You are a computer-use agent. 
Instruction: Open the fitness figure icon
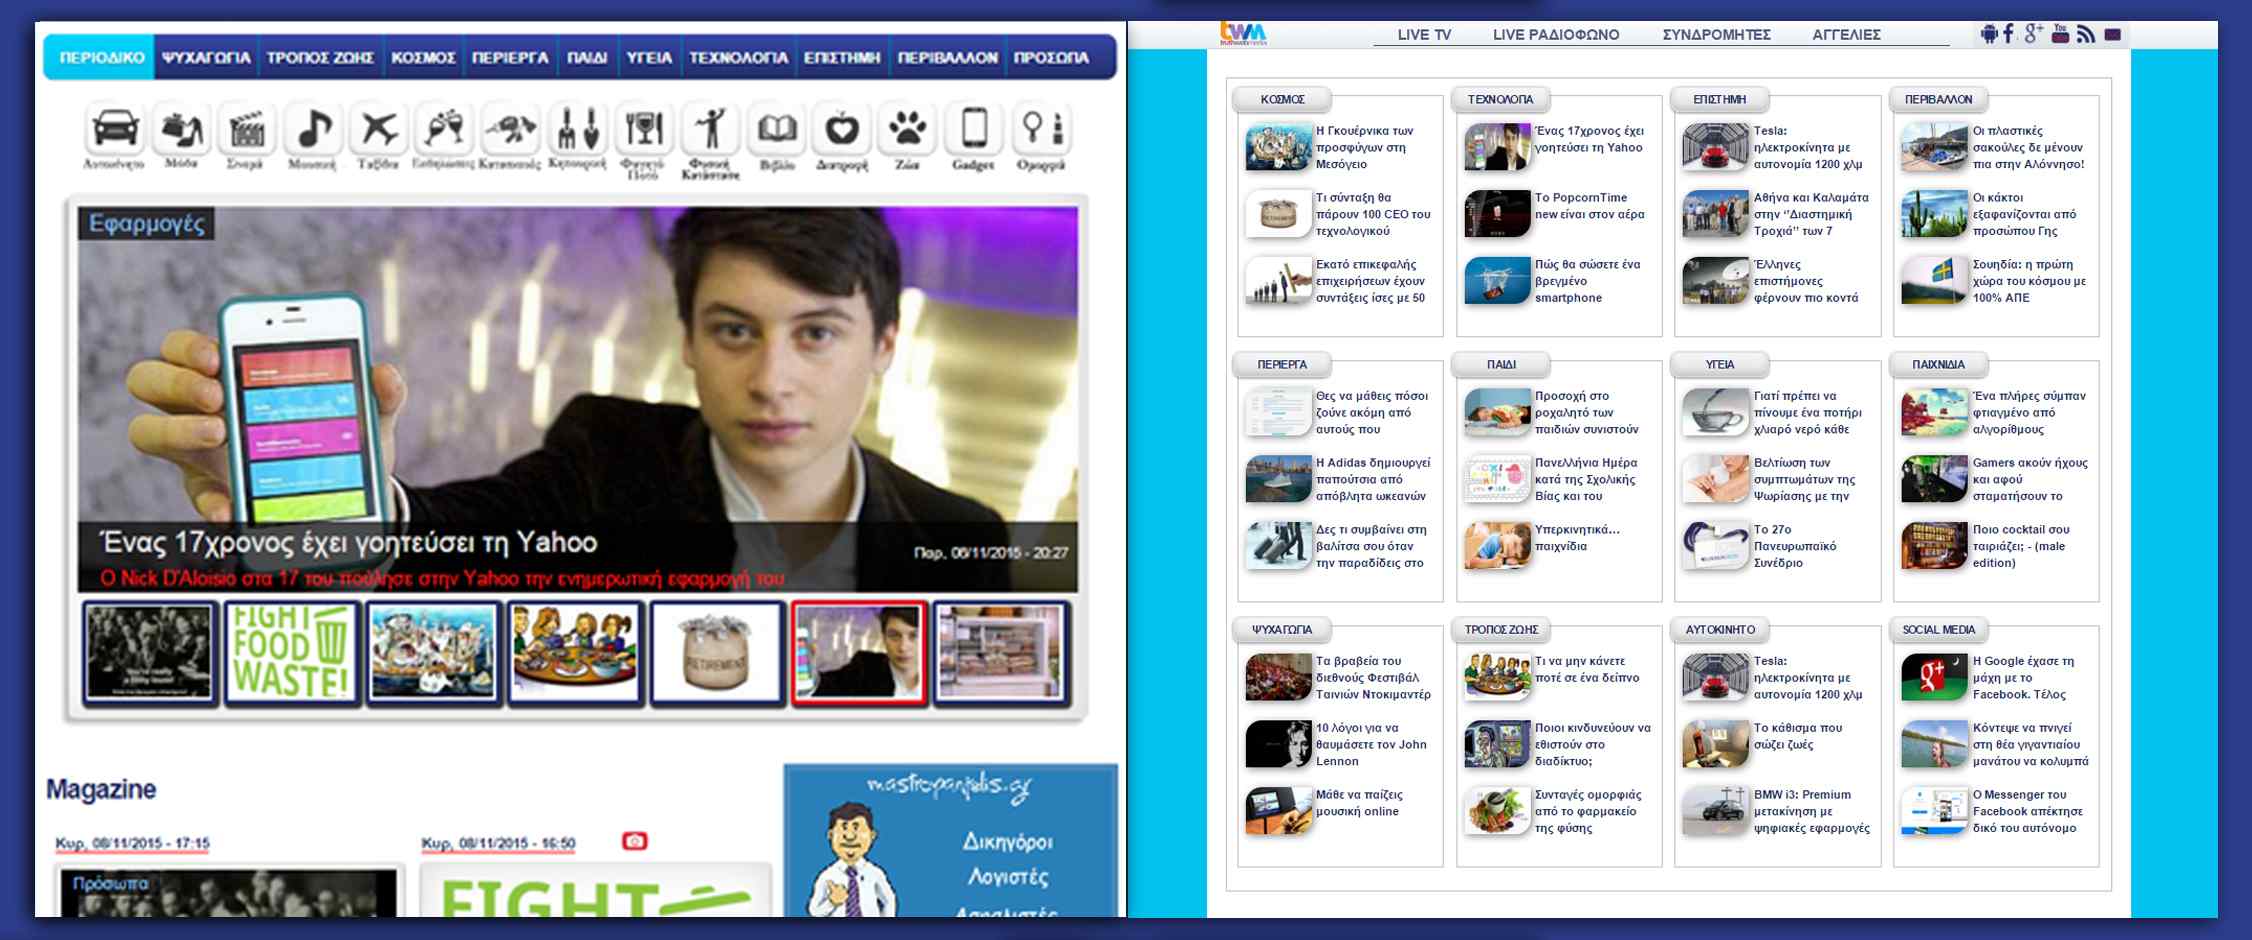coord(710,129)
